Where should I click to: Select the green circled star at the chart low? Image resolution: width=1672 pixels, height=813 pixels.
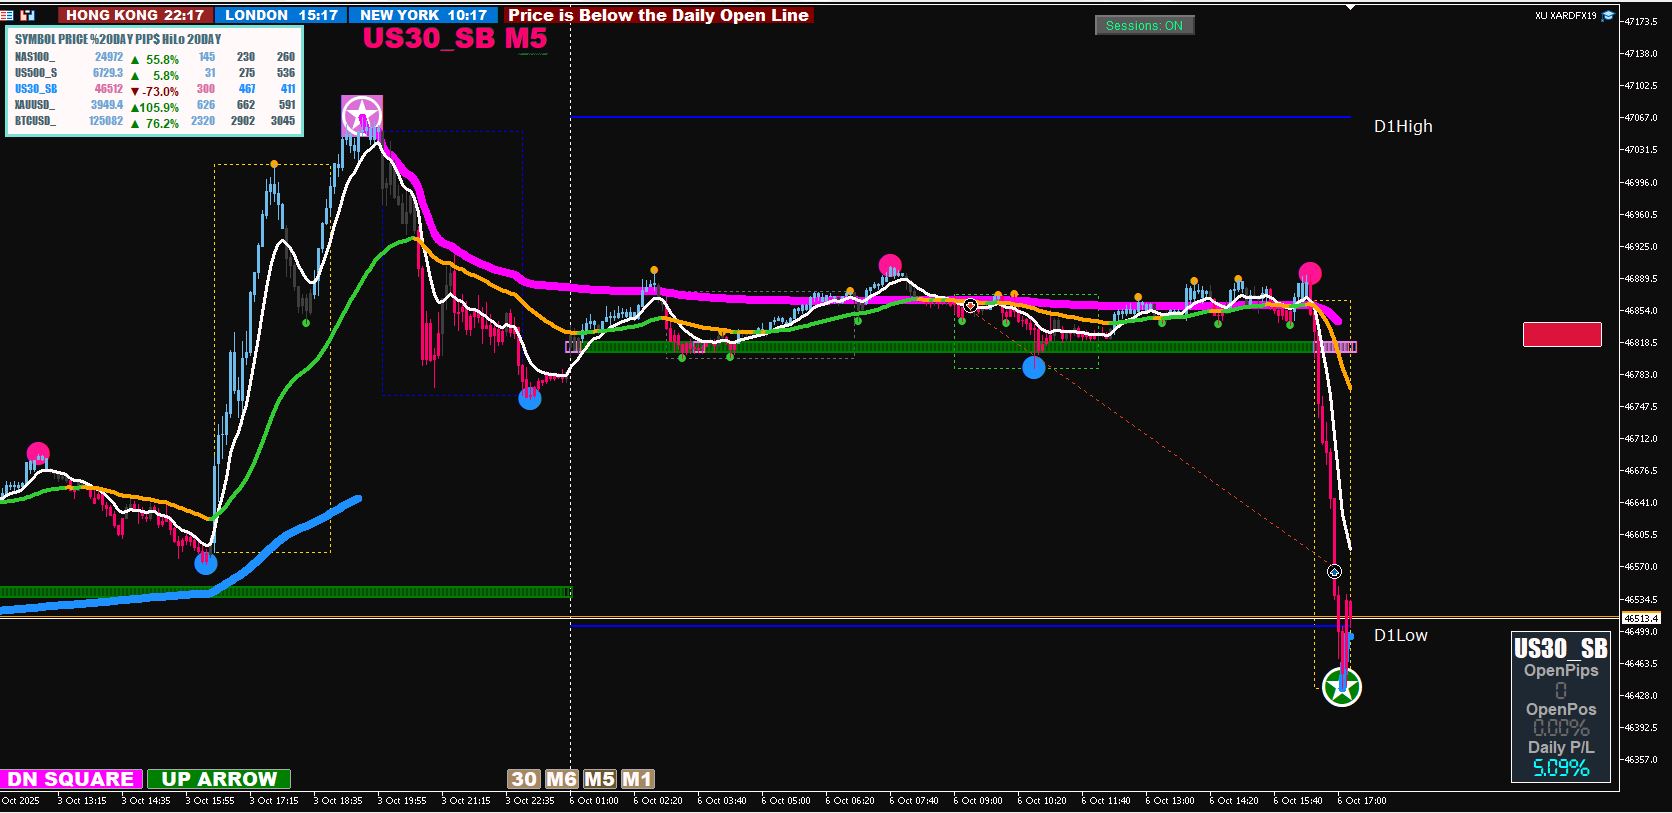point(1342,687)
